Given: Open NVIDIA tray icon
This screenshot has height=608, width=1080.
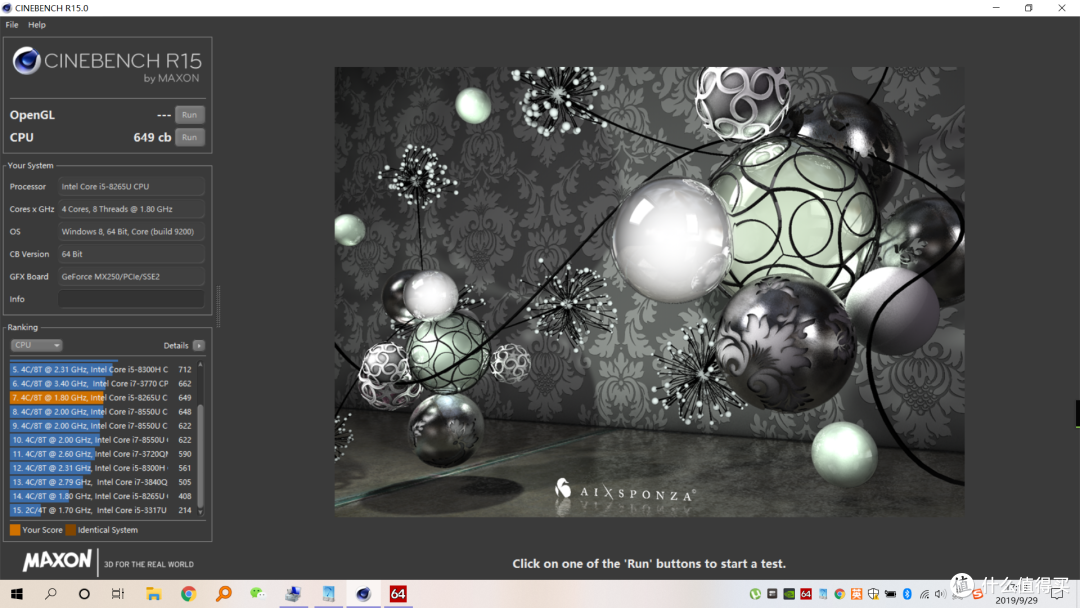Looking at the screenshot, I should coord(789,594).
